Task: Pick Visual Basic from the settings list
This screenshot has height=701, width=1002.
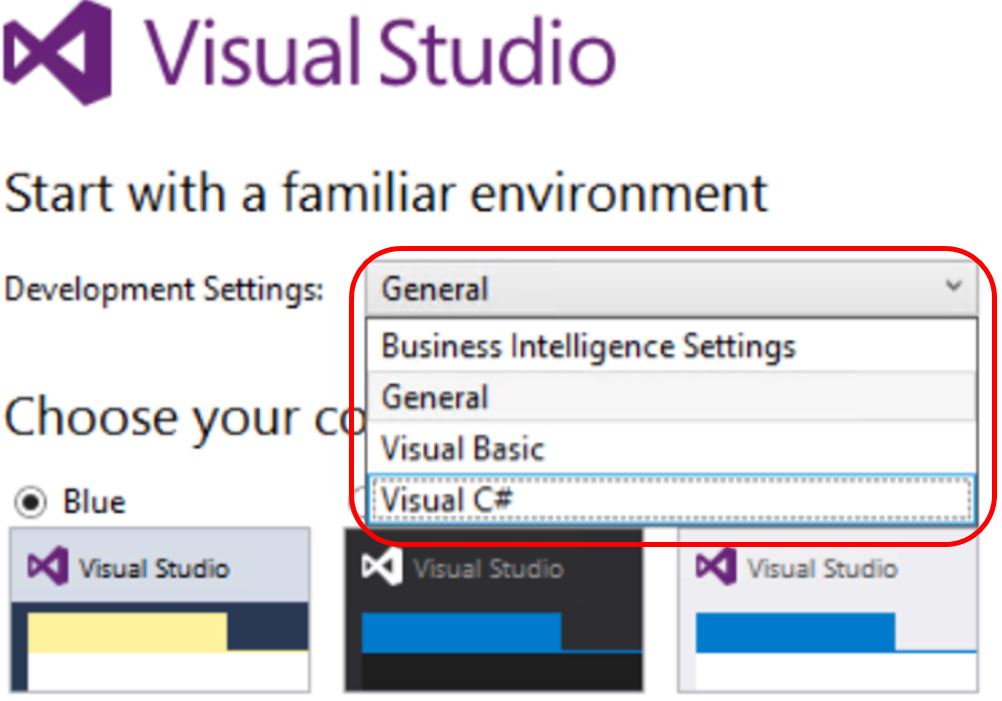Action: click(462, 447)
